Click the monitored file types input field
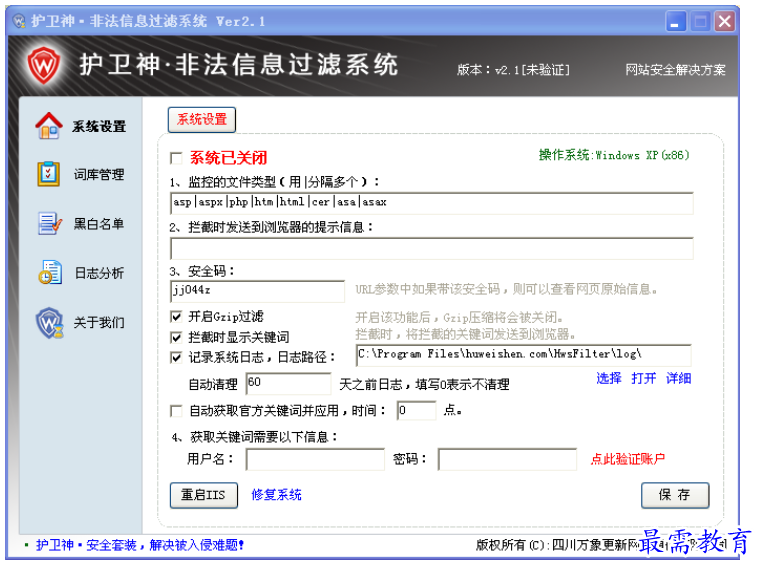This screenshot has width=760, height=573. 432,203
